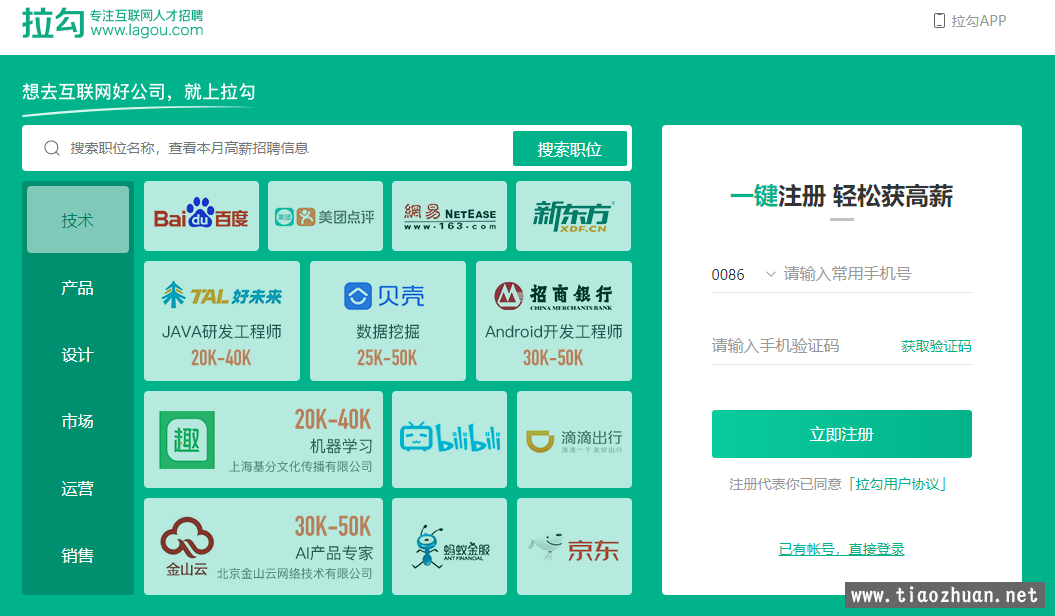The image size is (1055, 616).
Task: Click 机器学习 job title
Action: 341,446
